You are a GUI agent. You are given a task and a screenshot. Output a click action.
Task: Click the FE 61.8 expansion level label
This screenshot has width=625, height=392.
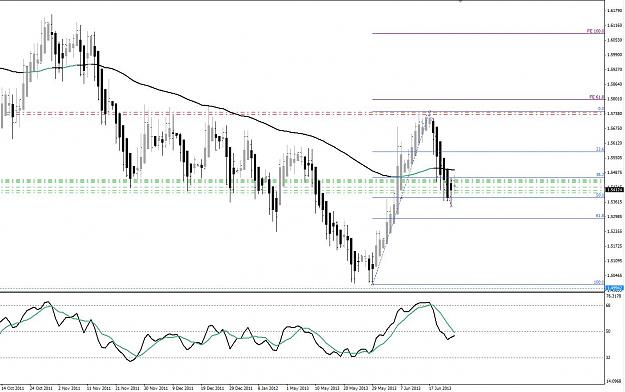coord(597,97)
